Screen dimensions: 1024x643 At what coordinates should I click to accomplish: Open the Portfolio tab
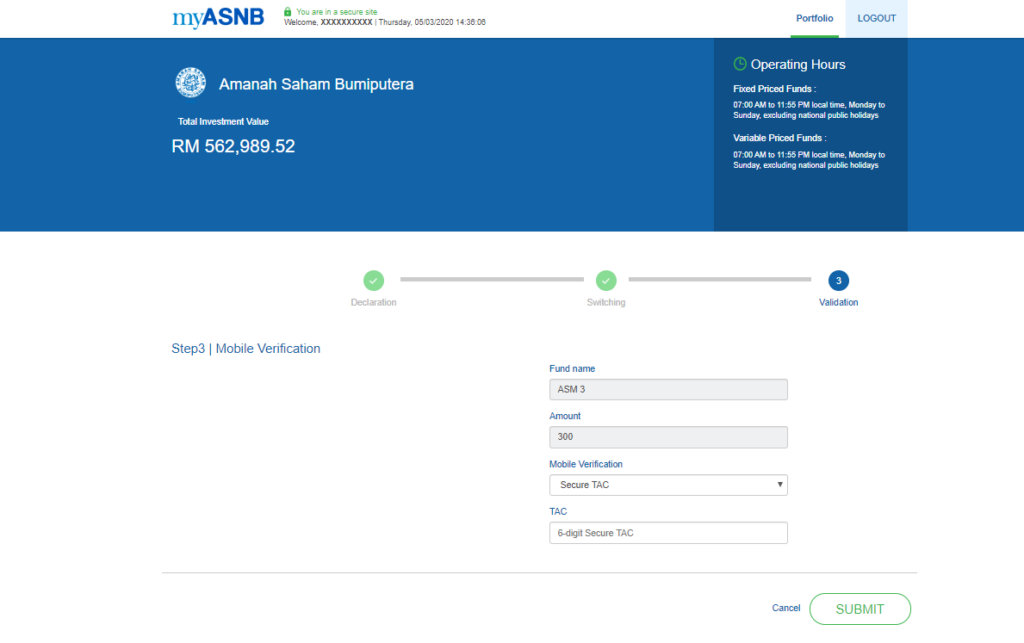[x=814, y=18]
